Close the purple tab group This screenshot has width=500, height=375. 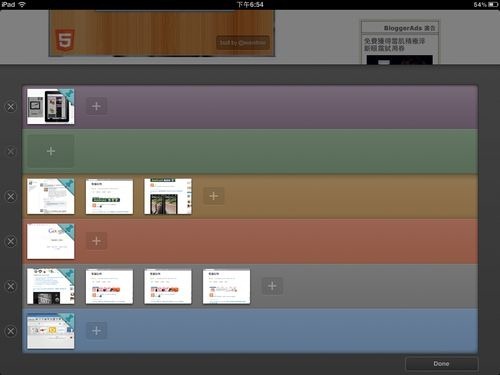[11, 107]
